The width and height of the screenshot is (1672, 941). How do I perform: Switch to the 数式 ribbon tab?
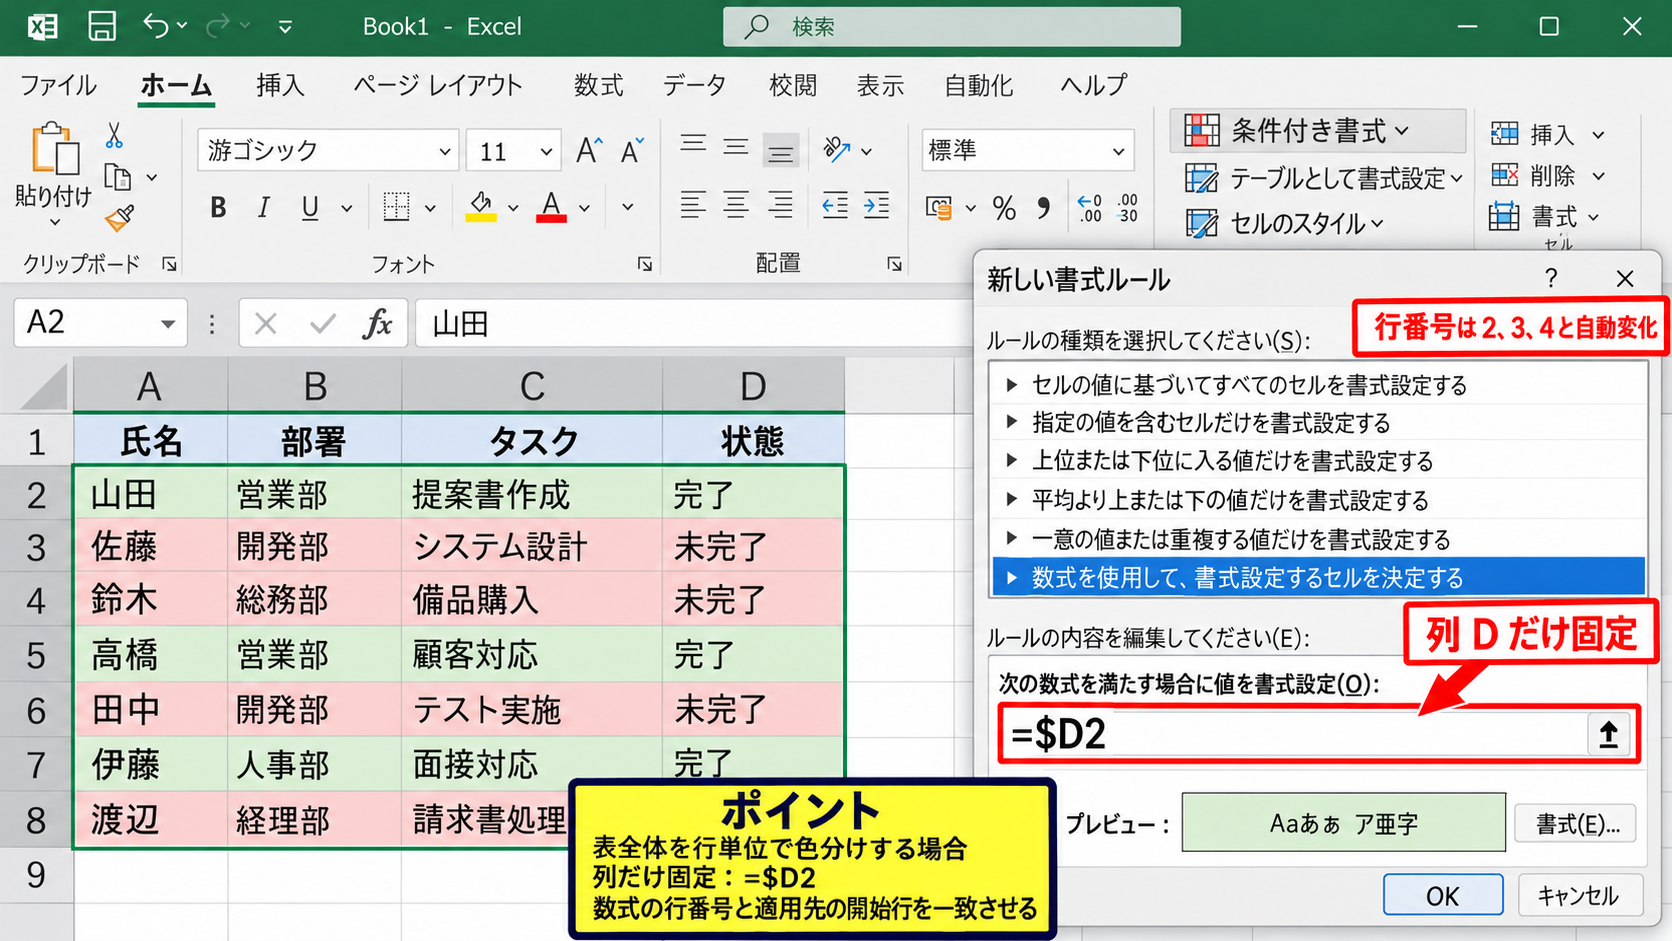pyautogui.click(x=598, y=85)
